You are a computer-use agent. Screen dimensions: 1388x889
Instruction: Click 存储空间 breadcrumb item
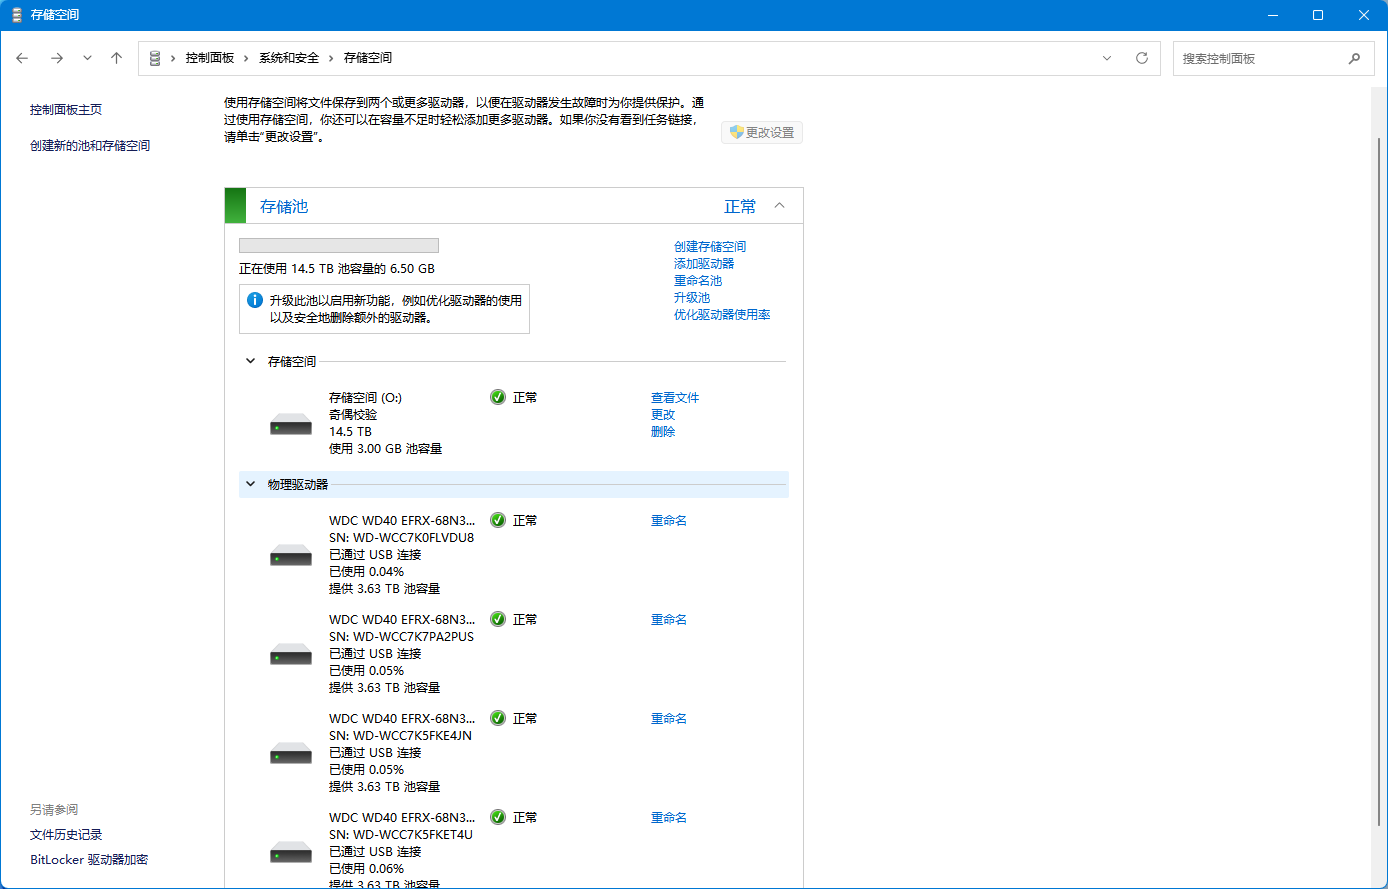(368, 58)
